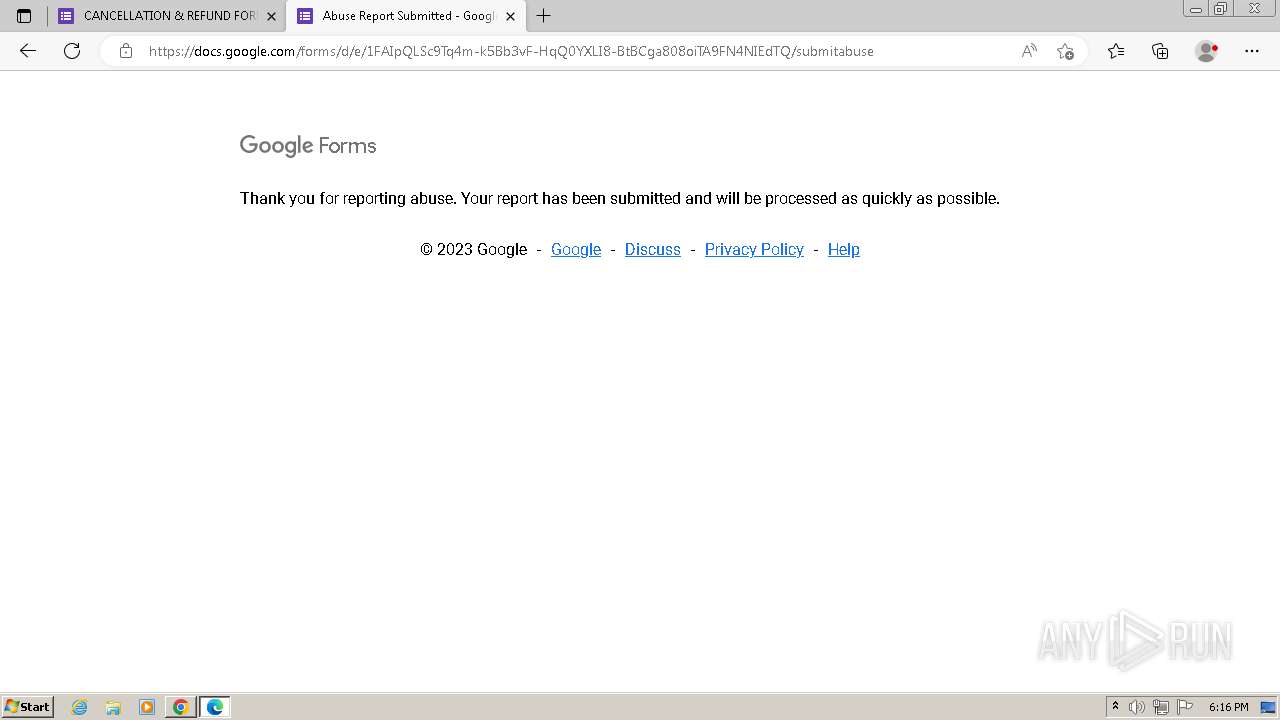Click the abuse report thank-you message
The image size is (1280, 720).
point(620,198)
